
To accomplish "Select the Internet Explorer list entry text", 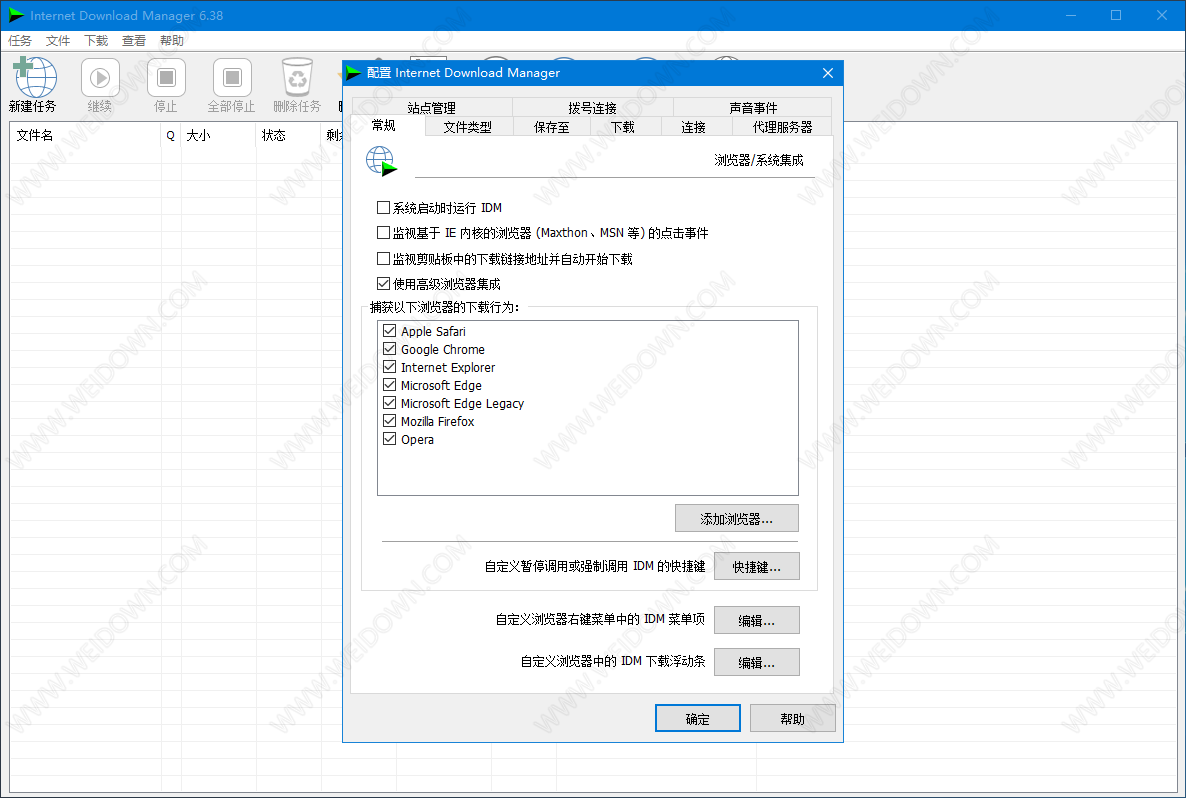I will [448, 368].
